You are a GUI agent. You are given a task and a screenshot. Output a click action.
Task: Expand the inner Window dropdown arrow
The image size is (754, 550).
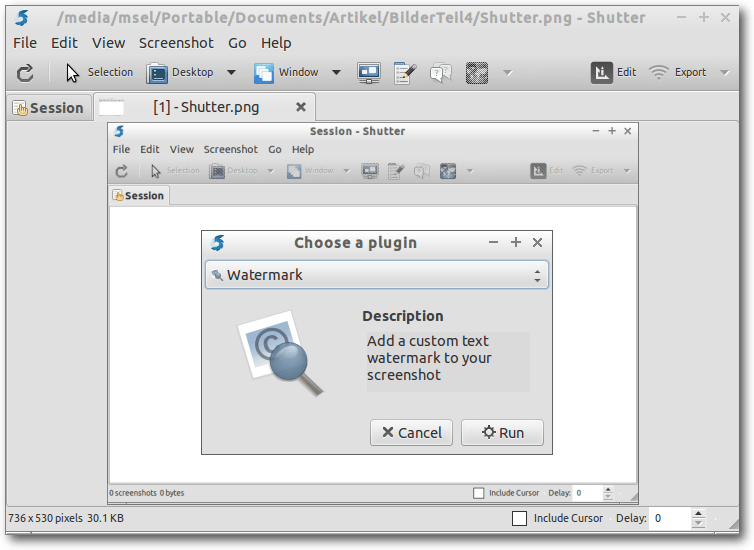346,171
